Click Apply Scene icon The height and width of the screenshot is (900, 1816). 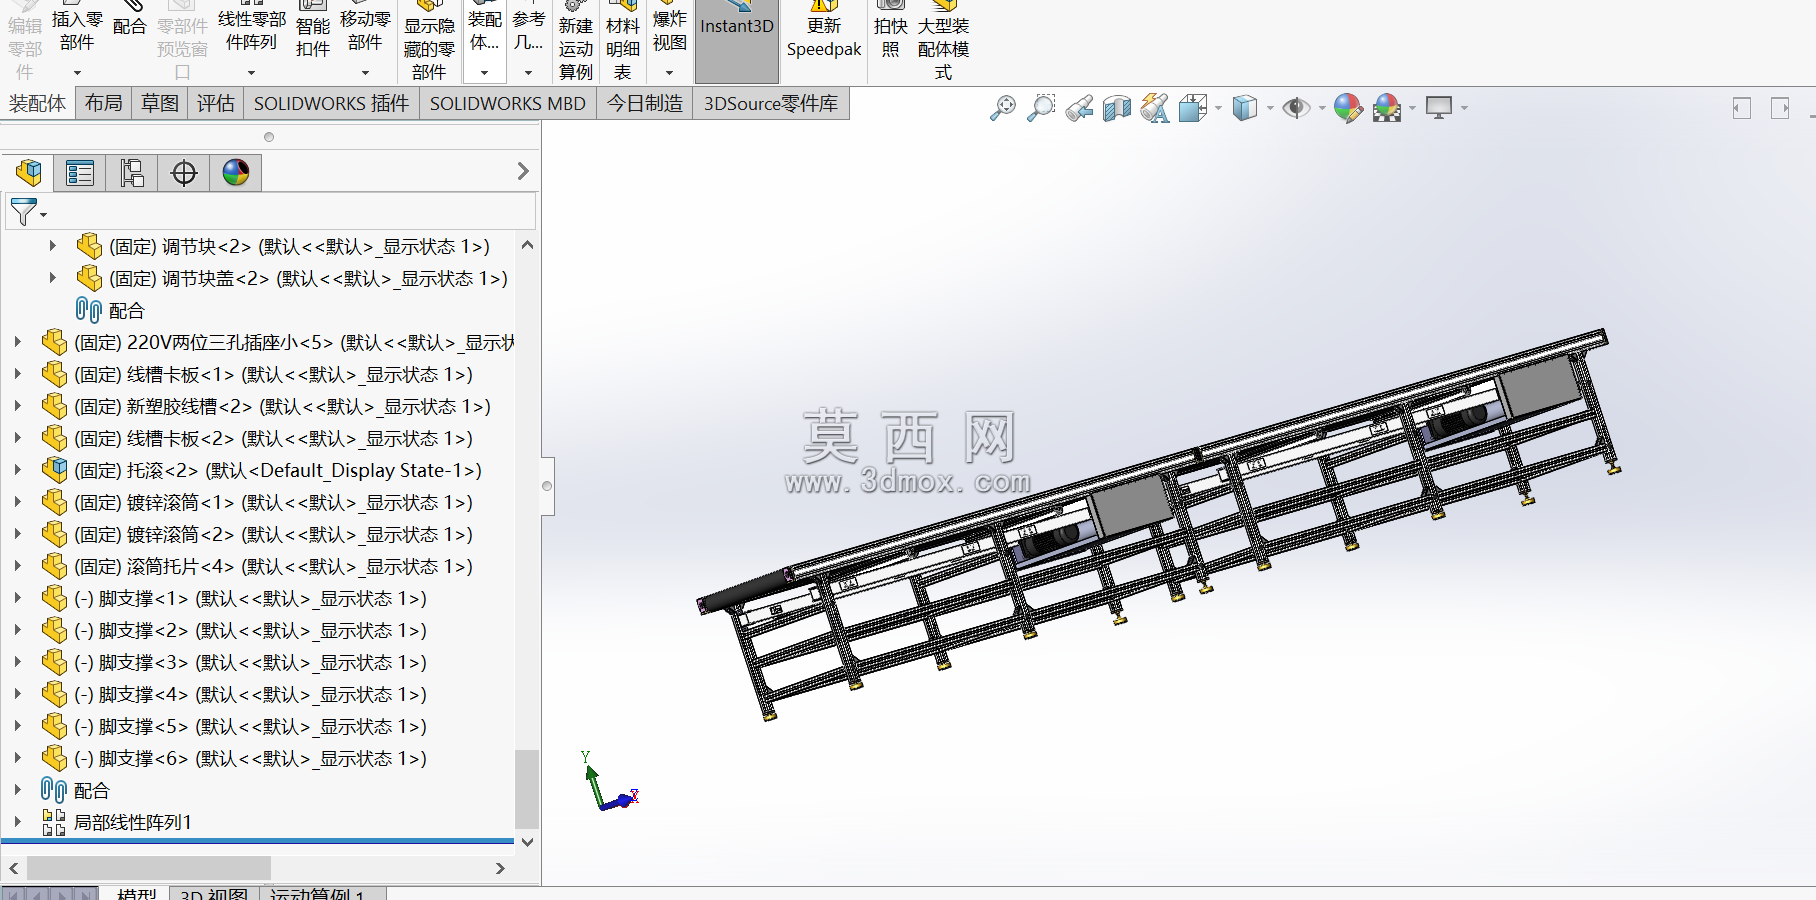[x=1387, y=108]
